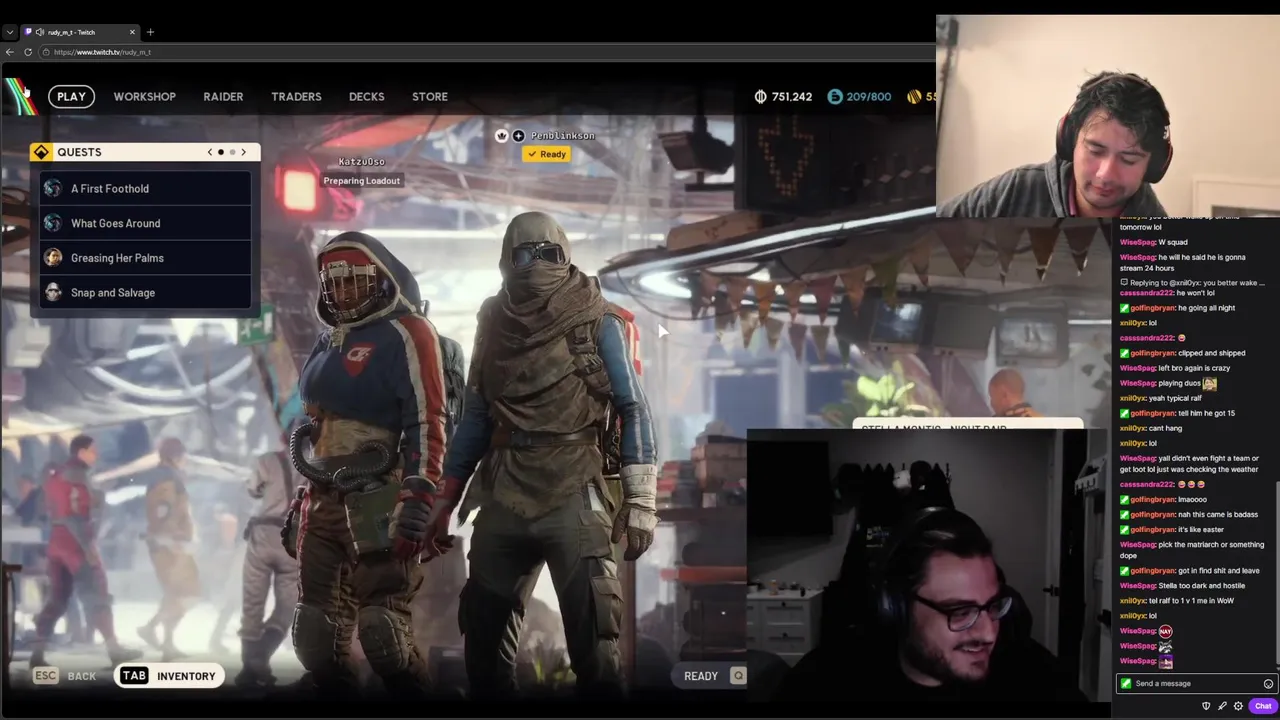Switch to the TRADERS tab
1280x720 pixels.
[x=296, y=97]
